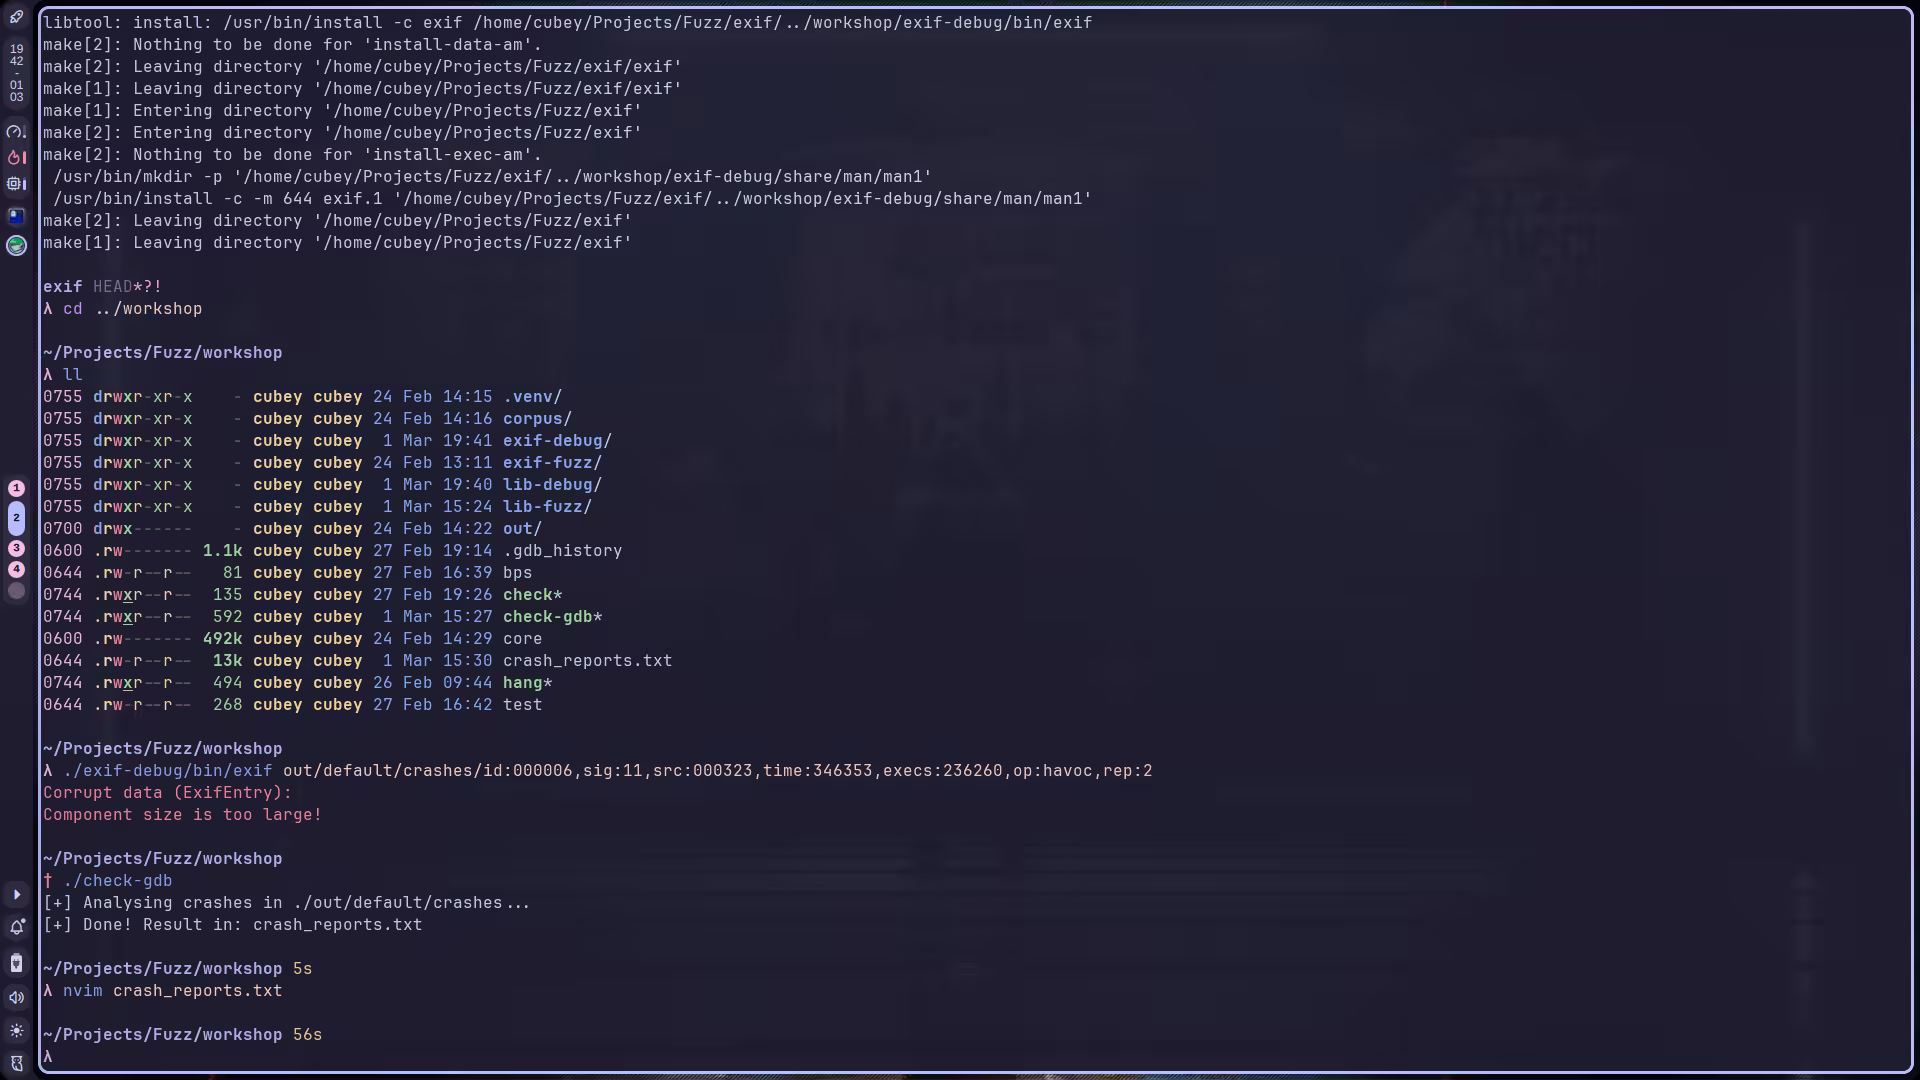Click the speedometer performance indicator
Image resolution: width=1920 pixels, height=1080 pixels.
pyautogui.click(x=16, y=131)
